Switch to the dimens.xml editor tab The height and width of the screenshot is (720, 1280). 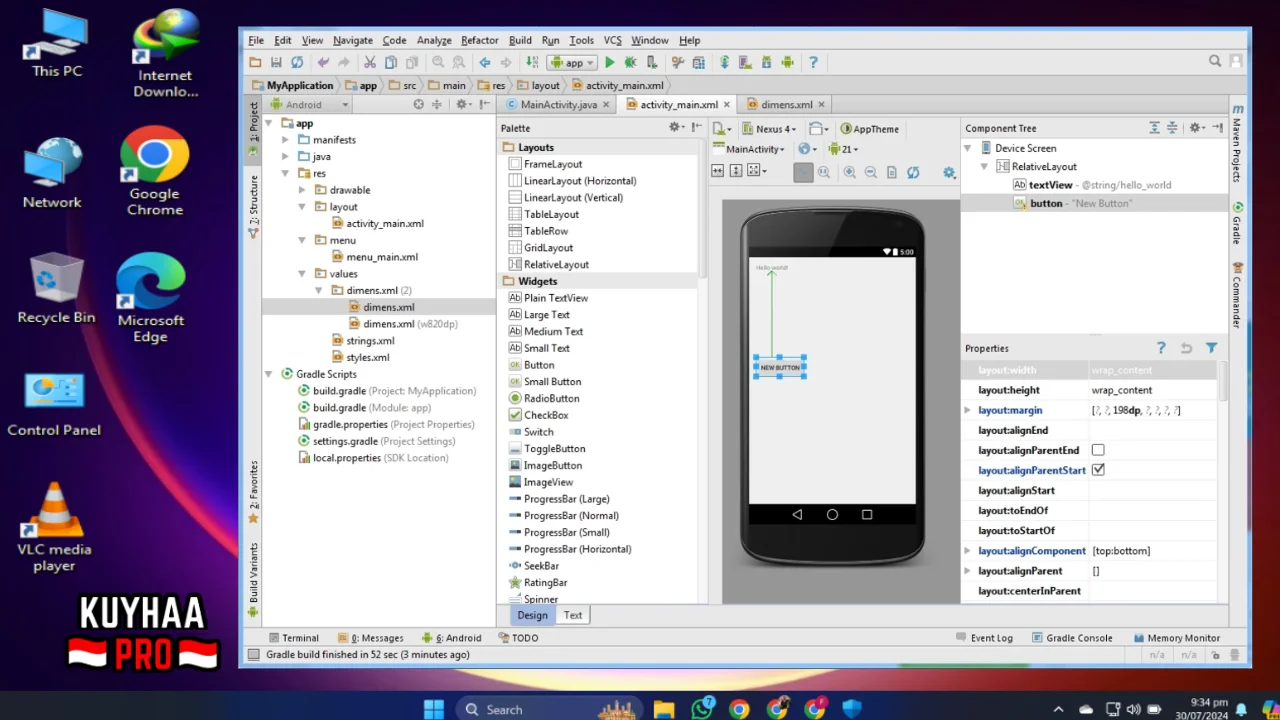pos(787,104)
